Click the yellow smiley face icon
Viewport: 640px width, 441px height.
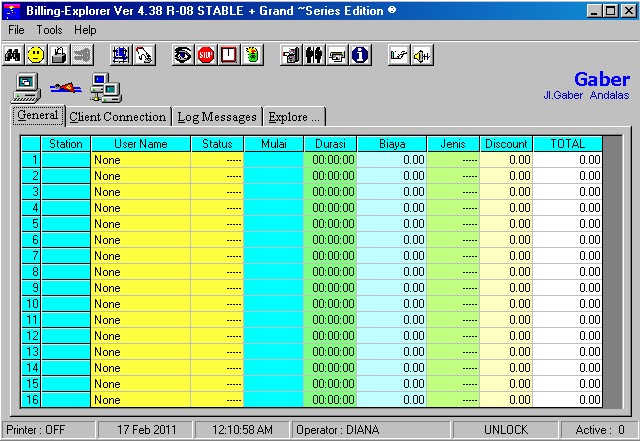click(x=36, y=55)
